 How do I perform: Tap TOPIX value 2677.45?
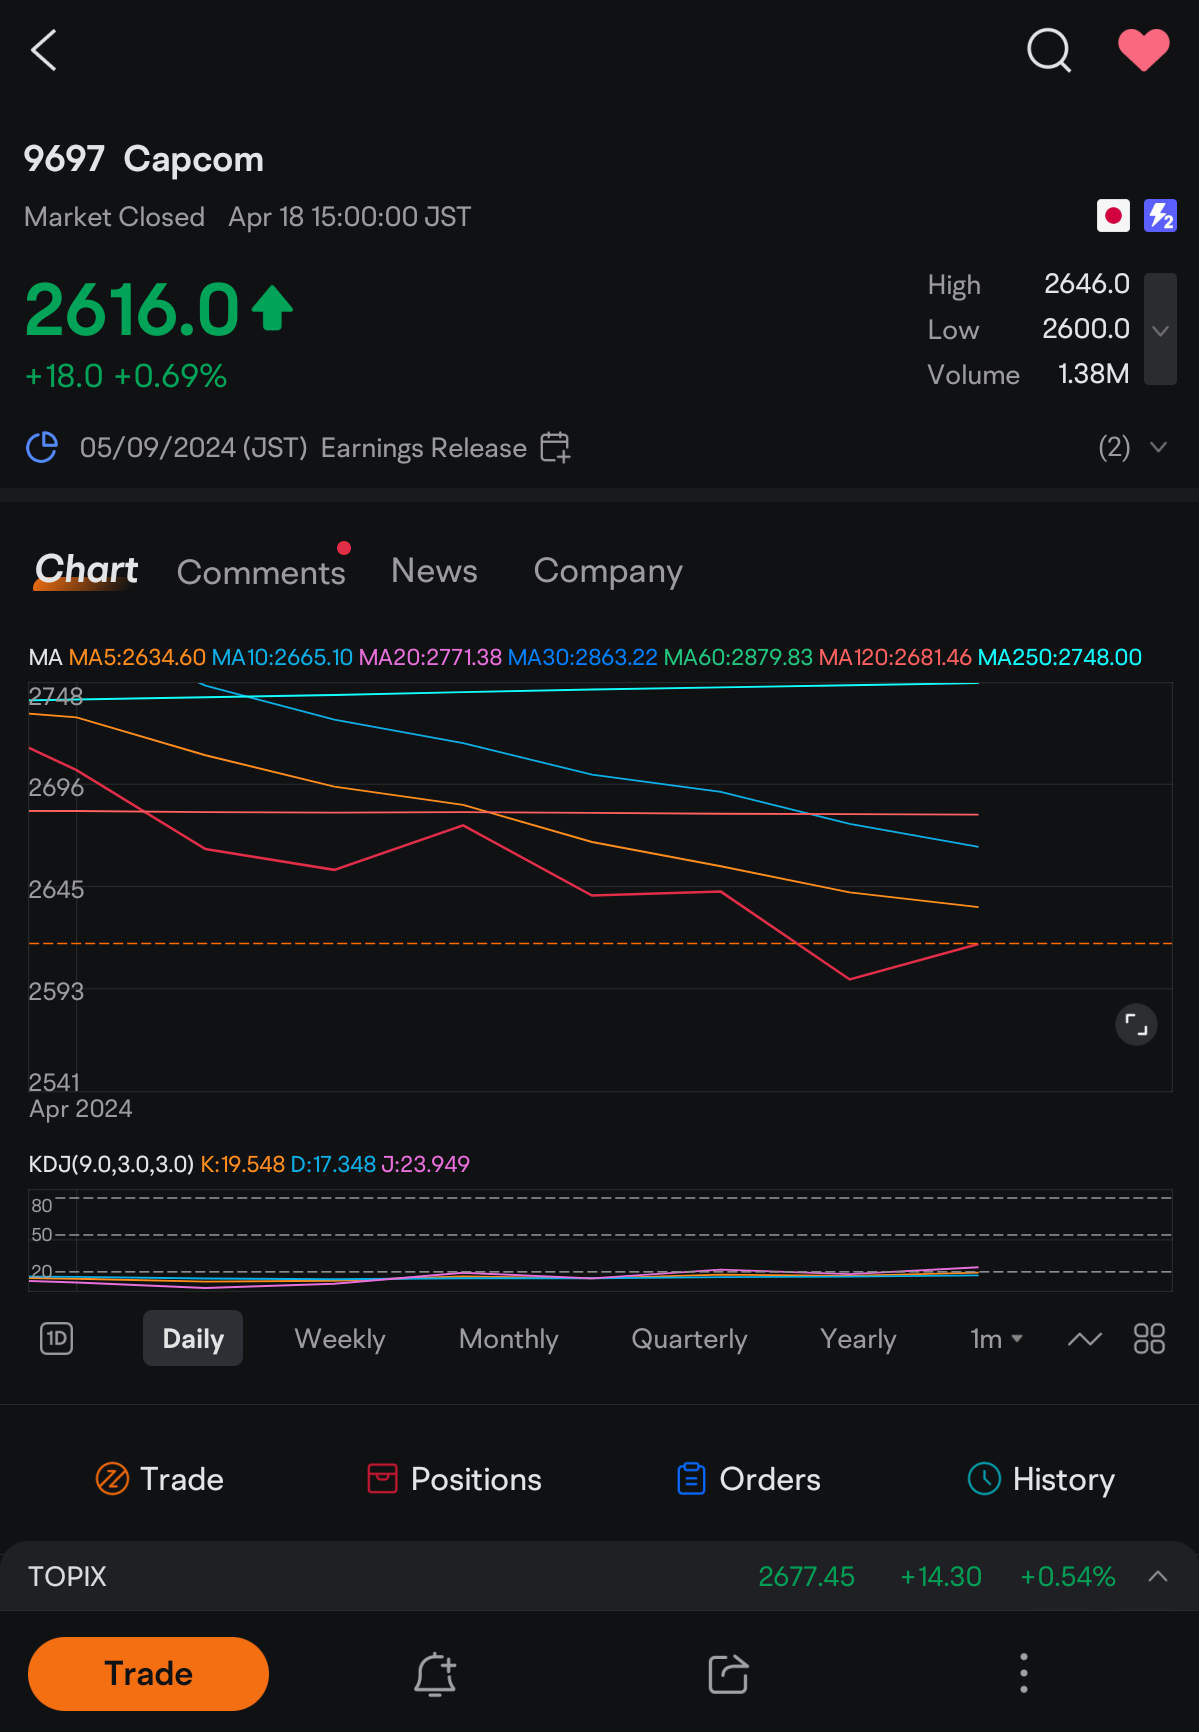point(806,1577)
